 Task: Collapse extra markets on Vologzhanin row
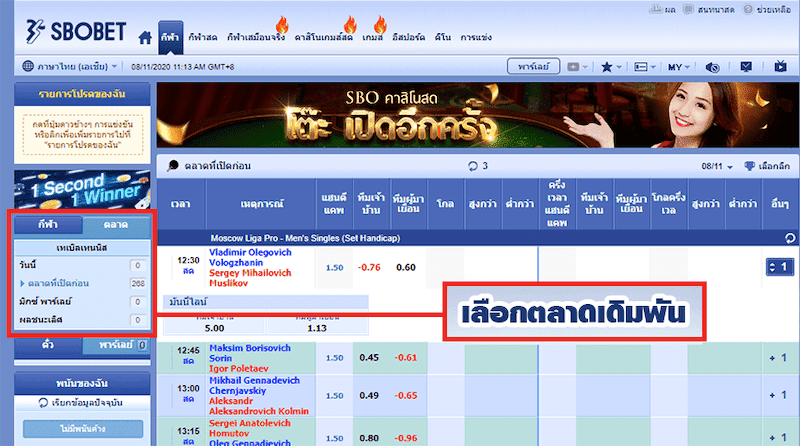[x=780, y=267]
